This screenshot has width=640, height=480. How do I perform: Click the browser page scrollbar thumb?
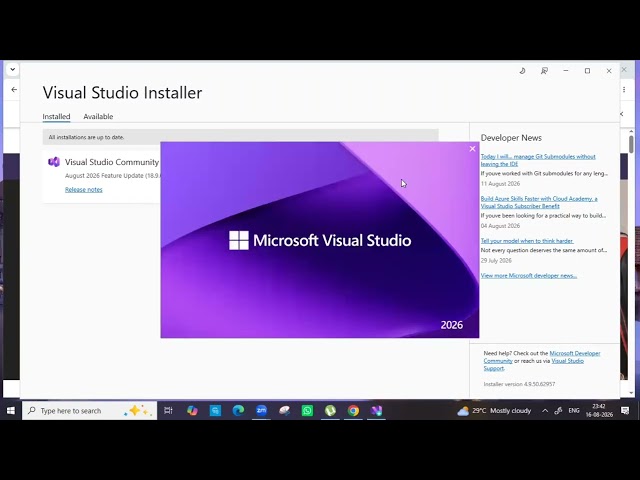[x=631, y=144]
